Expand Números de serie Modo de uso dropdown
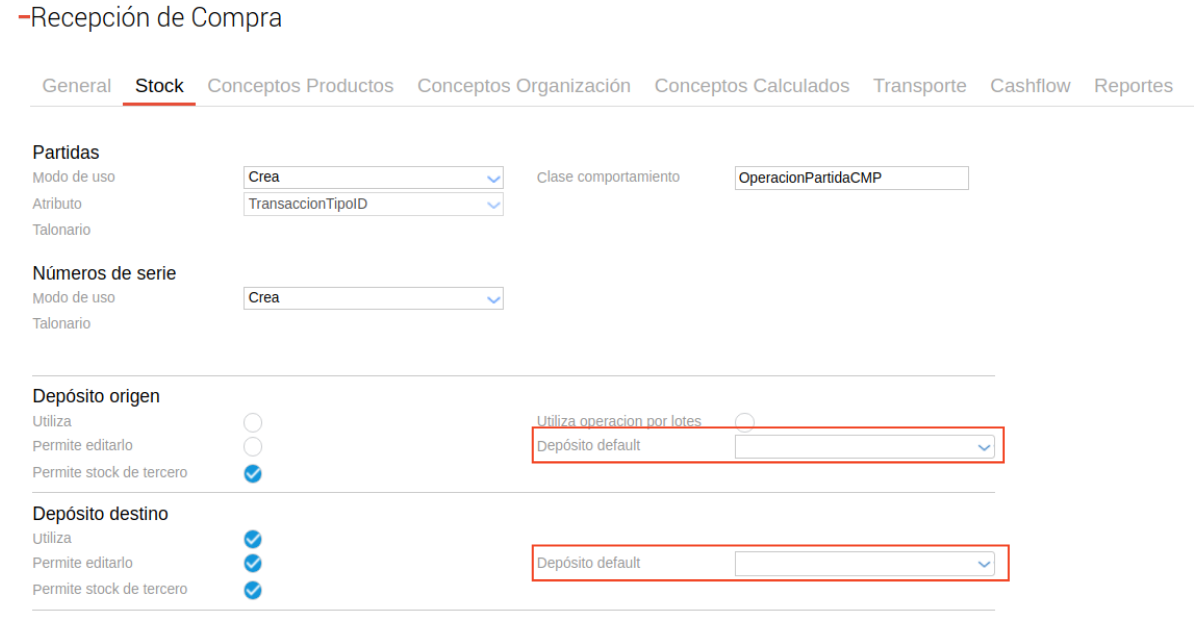Image resolution: width=1194 pixels, height=617 pixels. tap(373, 298)
